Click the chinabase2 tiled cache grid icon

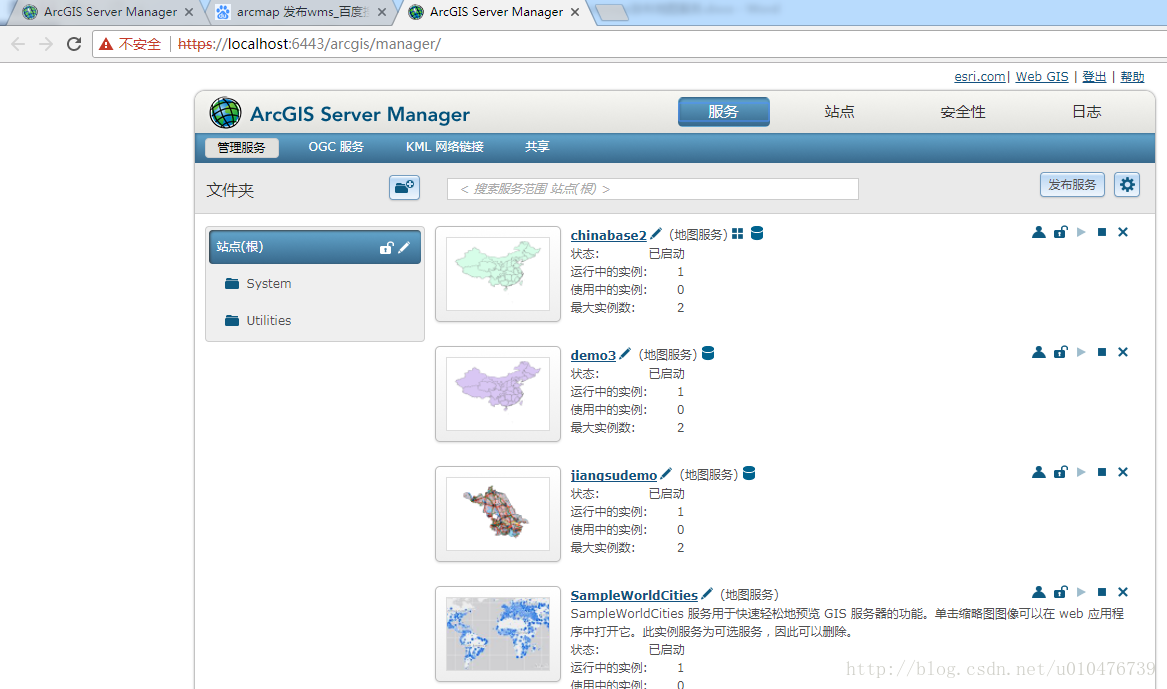pos(738,234)
